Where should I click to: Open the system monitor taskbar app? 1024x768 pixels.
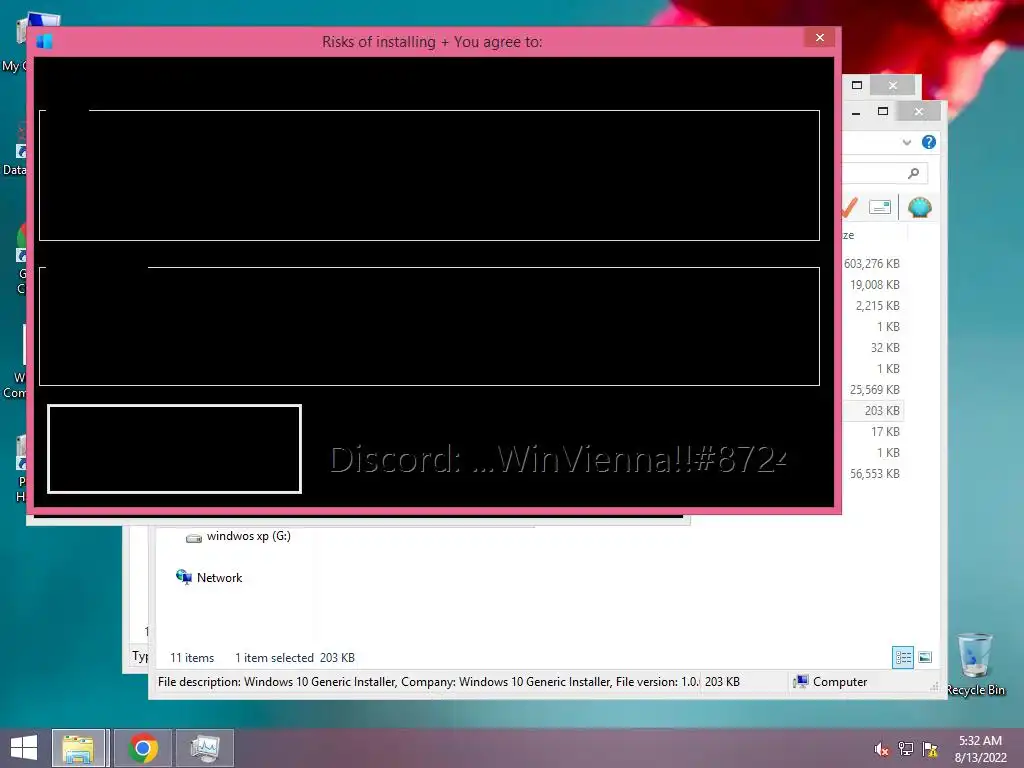point(205,748)
